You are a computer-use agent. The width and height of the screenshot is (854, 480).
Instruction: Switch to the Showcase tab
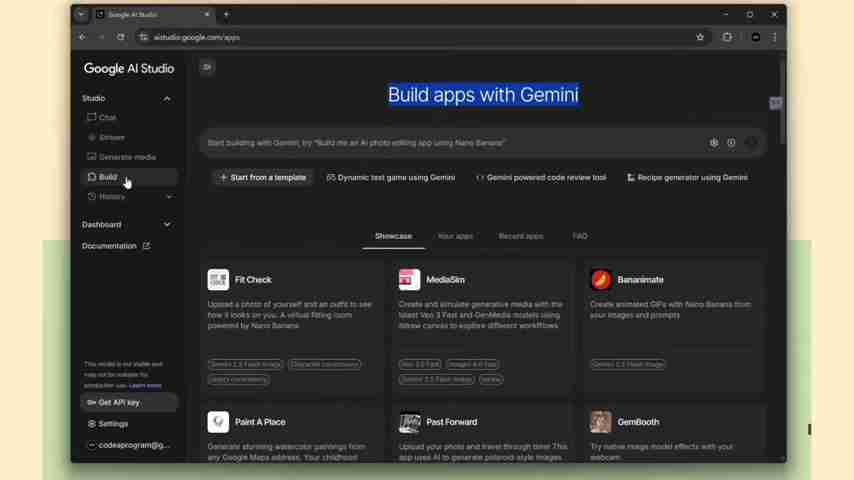click(x=393, y=236)
